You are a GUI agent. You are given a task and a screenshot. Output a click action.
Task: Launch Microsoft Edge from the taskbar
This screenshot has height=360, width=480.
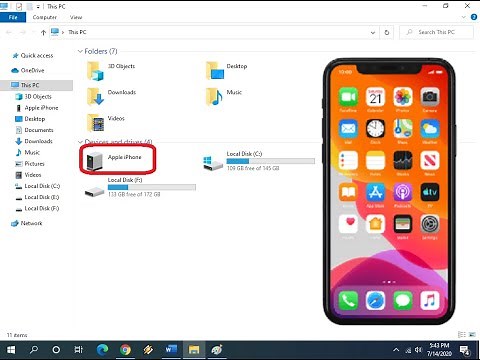coord(102,350)
